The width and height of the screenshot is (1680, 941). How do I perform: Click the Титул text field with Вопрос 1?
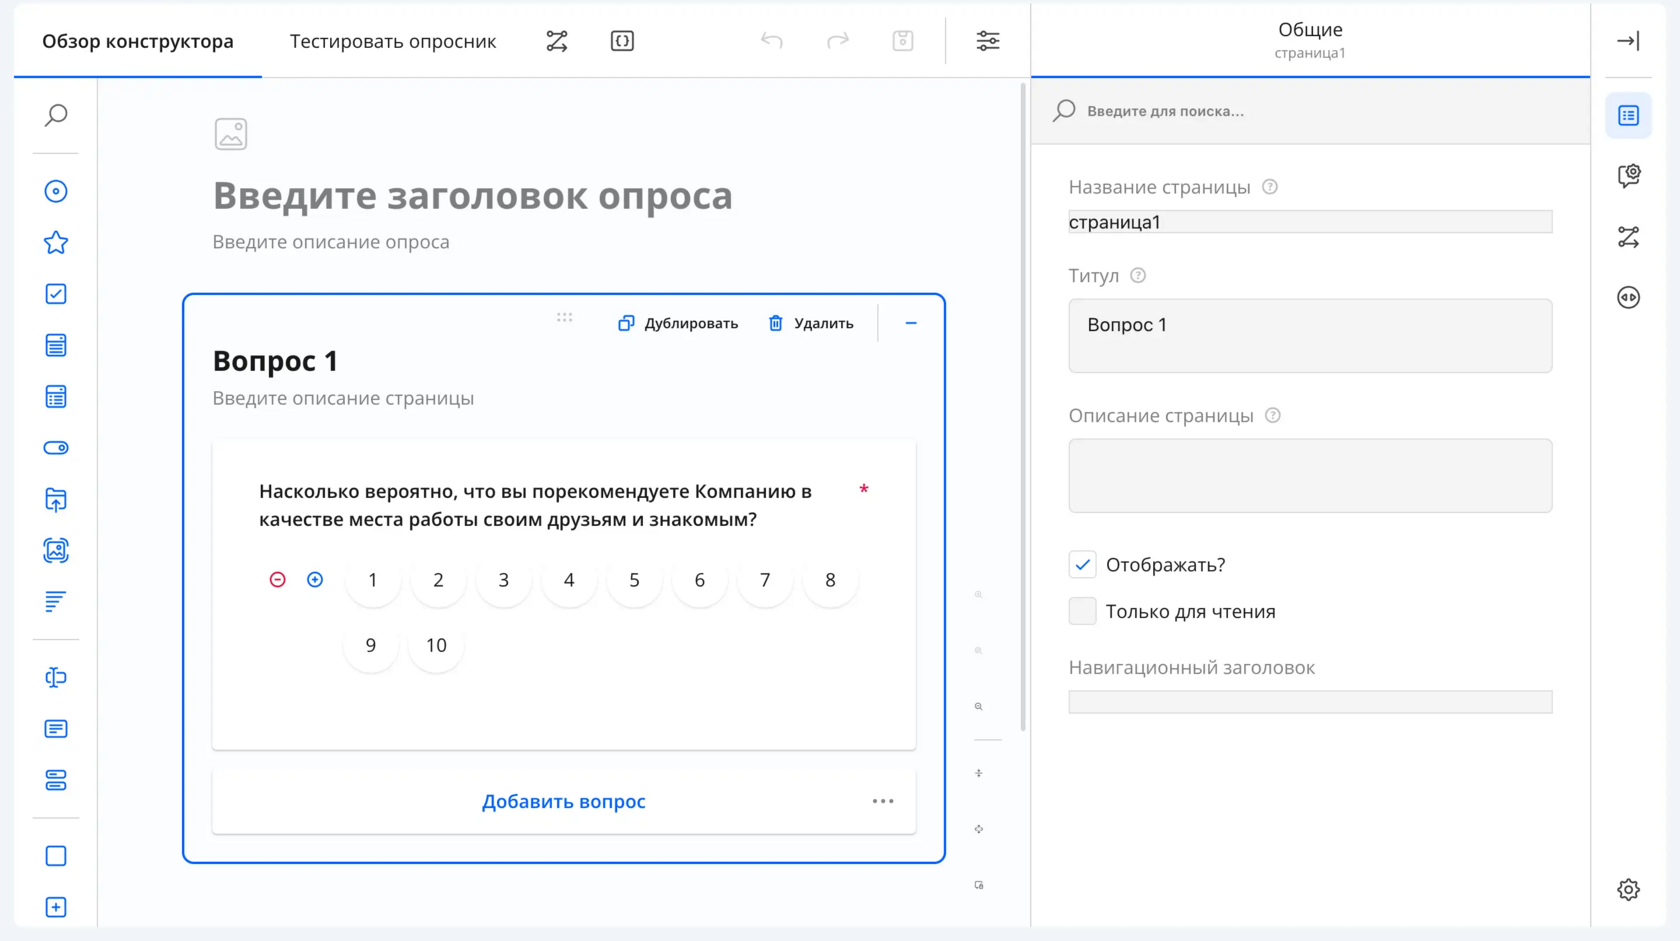[1310, 336]
